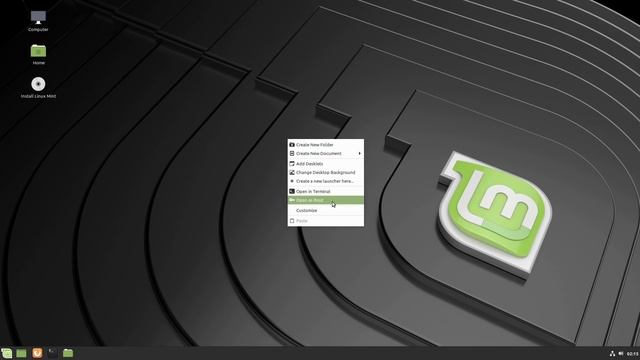Launch Firefox from the panel
Screen dimensions: 640x360
[37, 353]
